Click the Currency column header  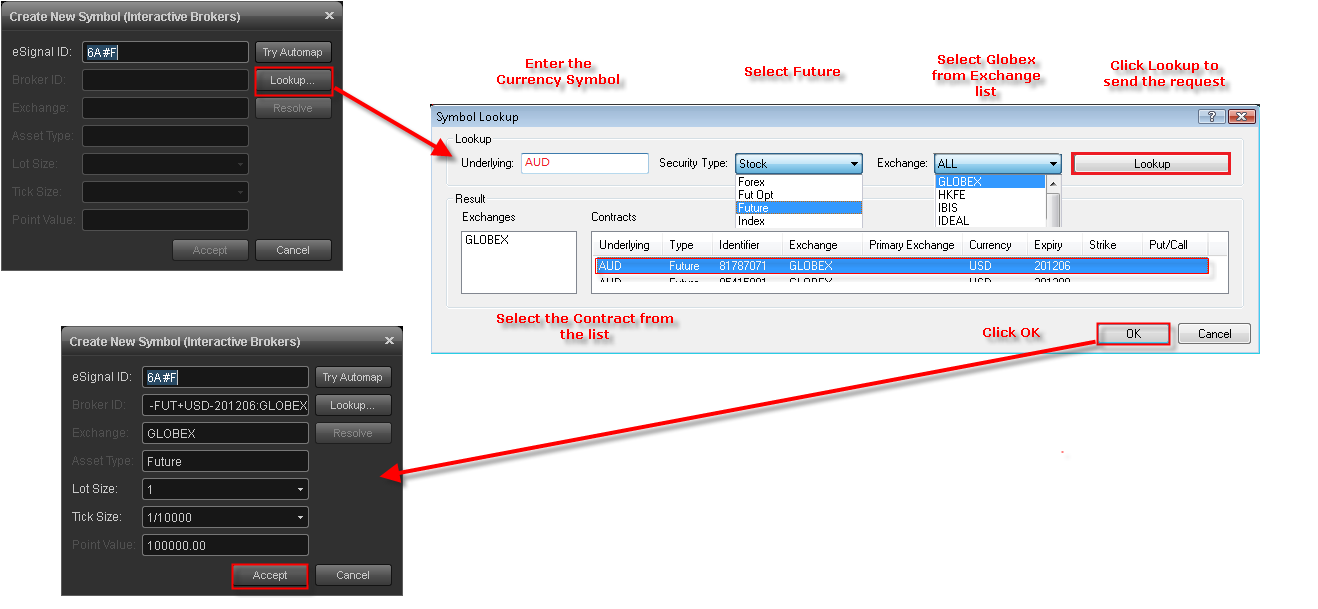coord(997,245)
